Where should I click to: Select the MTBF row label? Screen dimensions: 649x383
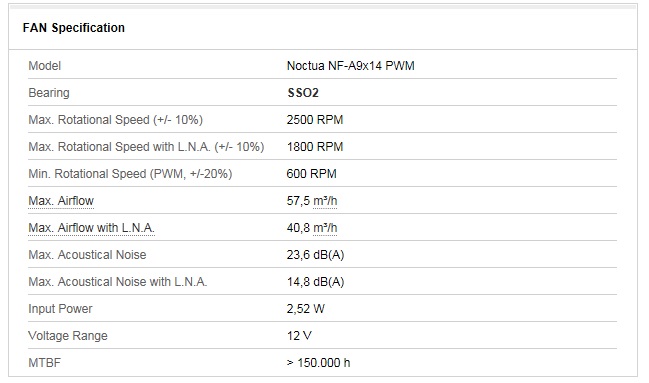click(44, 363)
